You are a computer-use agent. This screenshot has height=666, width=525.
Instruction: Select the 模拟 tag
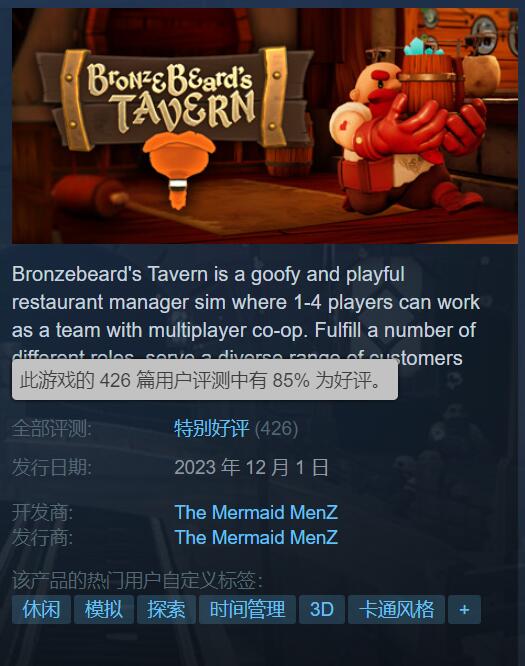point(104,610)
